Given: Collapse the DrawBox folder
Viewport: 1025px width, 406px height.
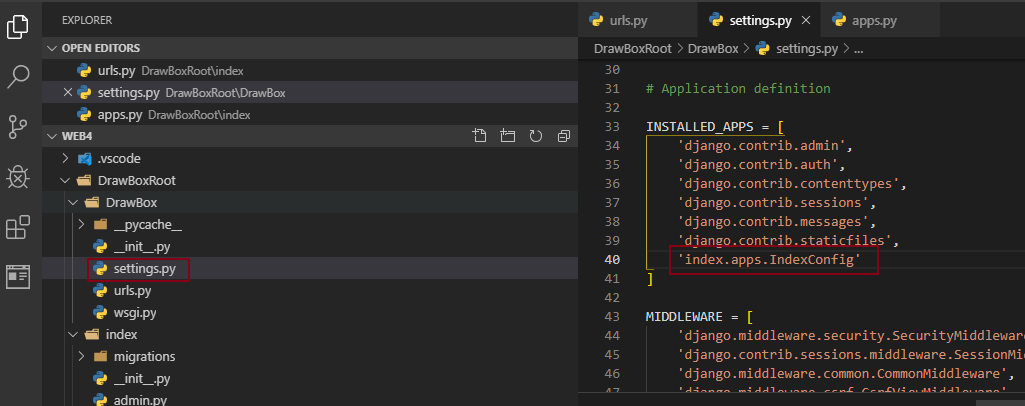Looking at the screenshot, I should click(x=73, y=203).
